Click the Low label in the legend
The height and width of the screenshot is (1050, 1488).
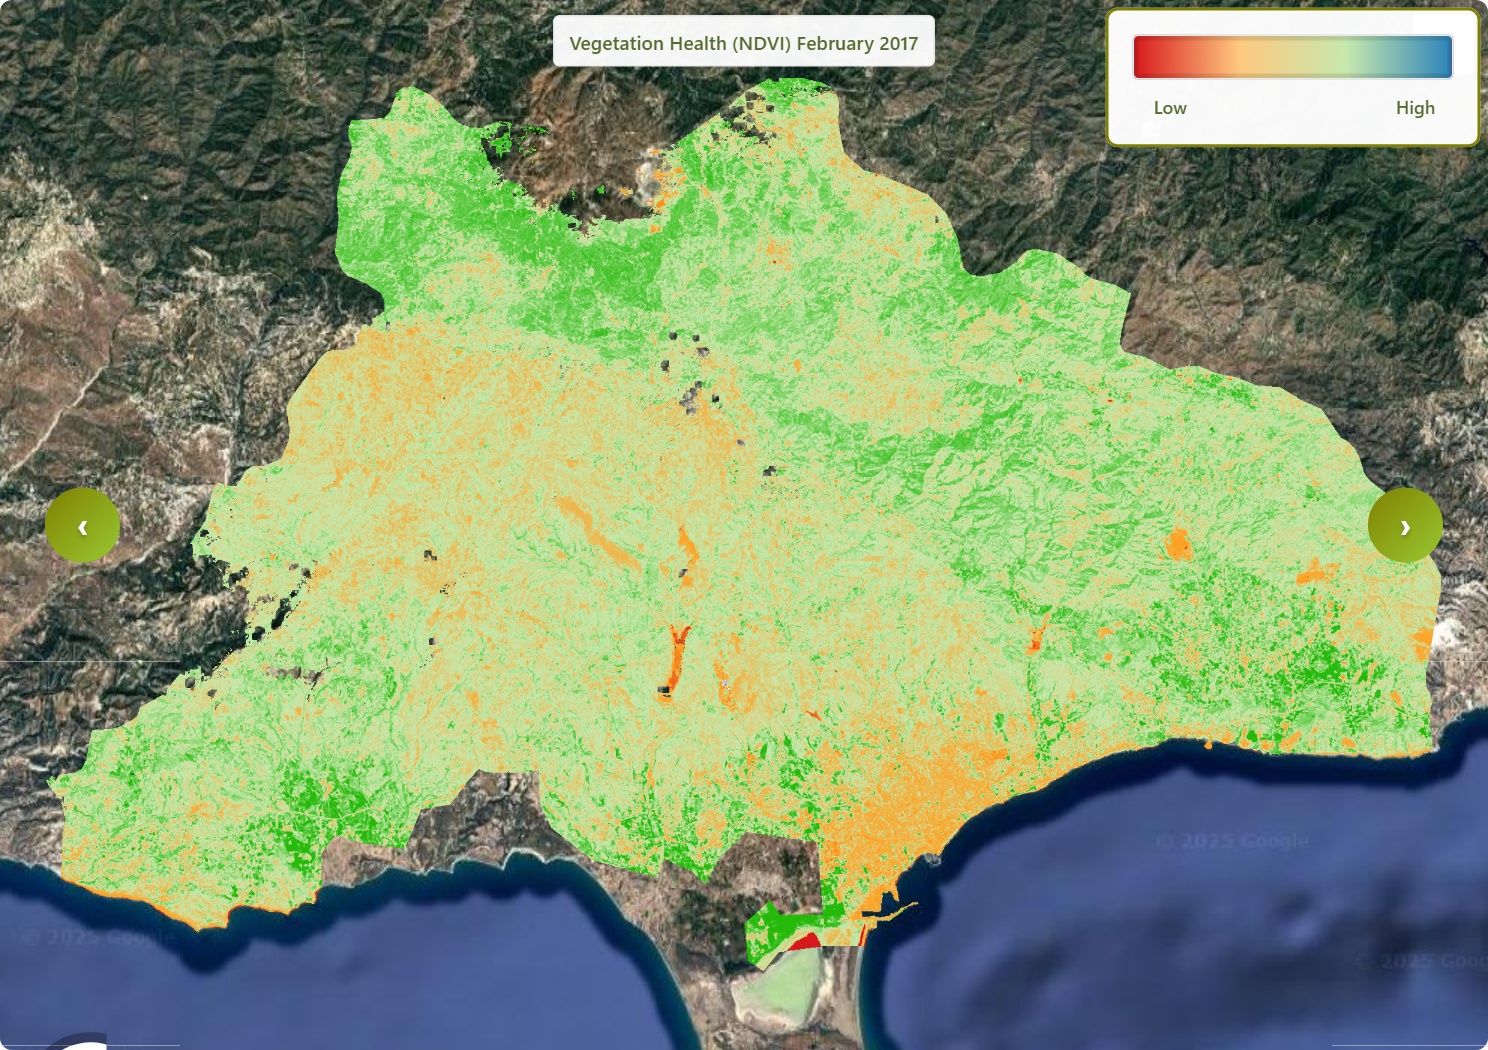coord(1169,108)
